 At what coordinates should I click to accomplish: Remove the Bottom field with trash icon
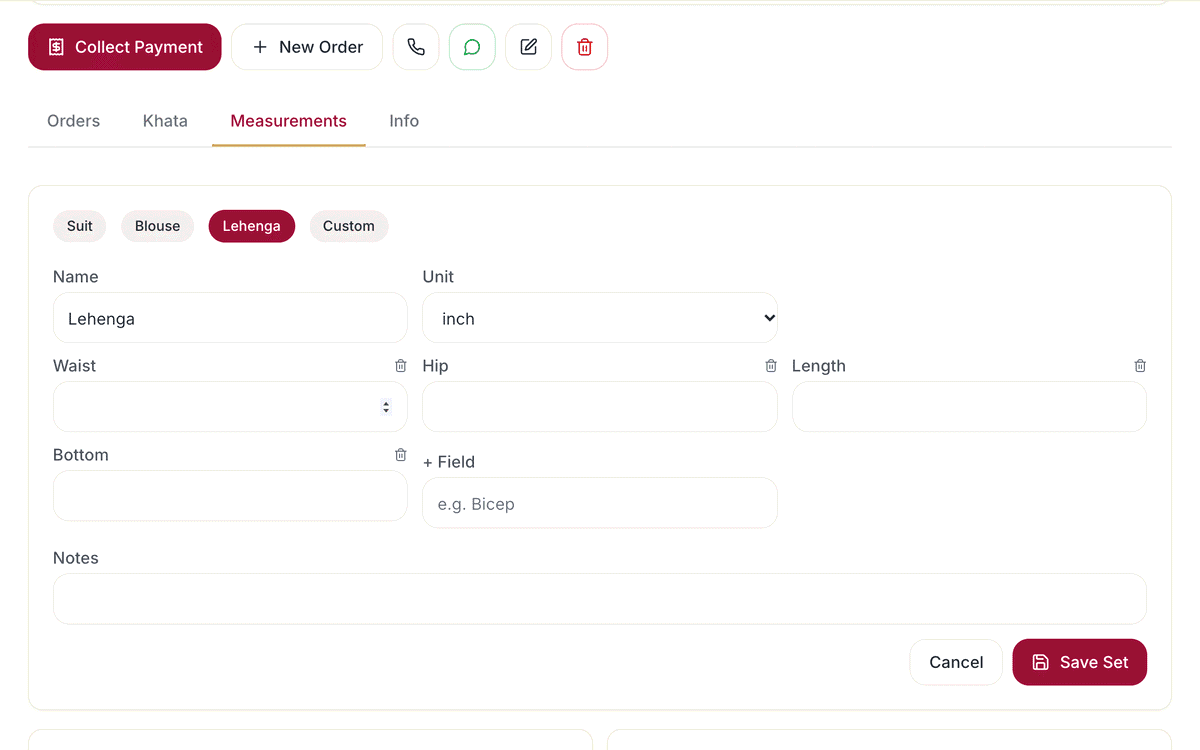[x=401, y=455]
